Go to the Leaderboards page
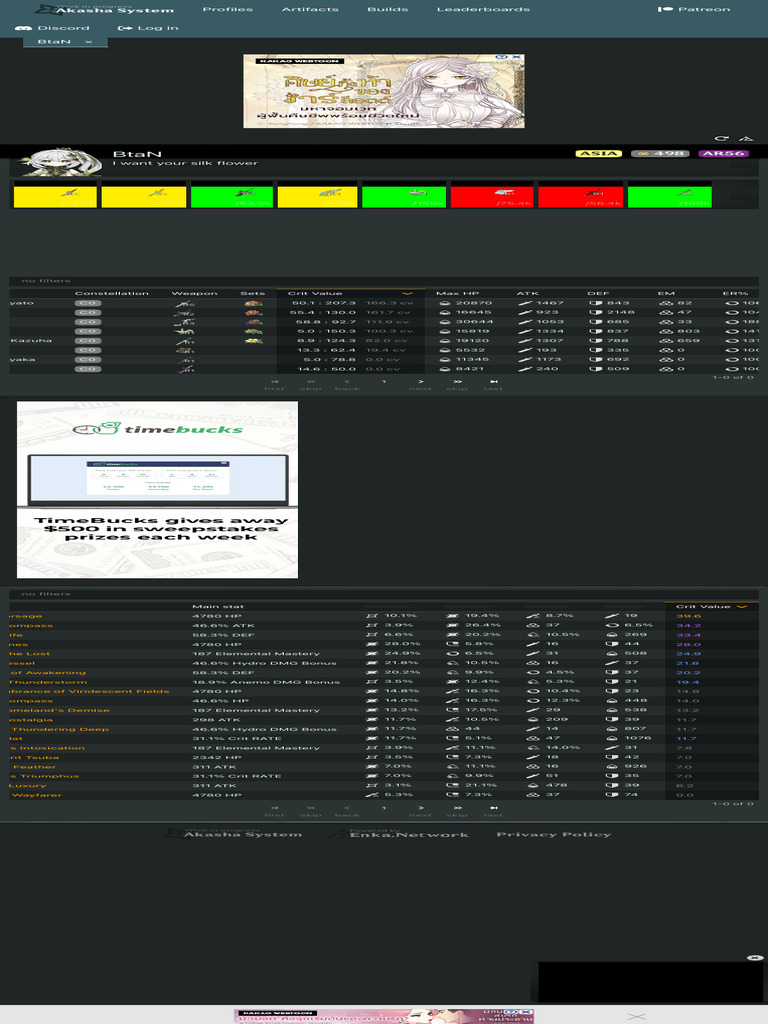The height and width of the screenshot is (1024, 768). (x=483, y=9)
